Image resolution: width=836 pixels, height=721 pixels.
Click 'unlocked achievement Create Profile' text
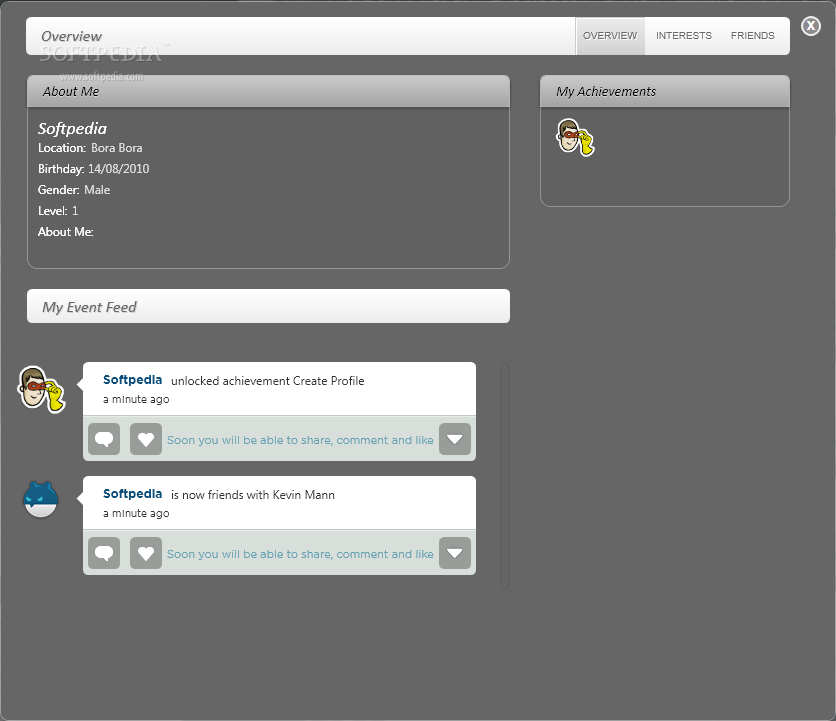pos(268,381)
